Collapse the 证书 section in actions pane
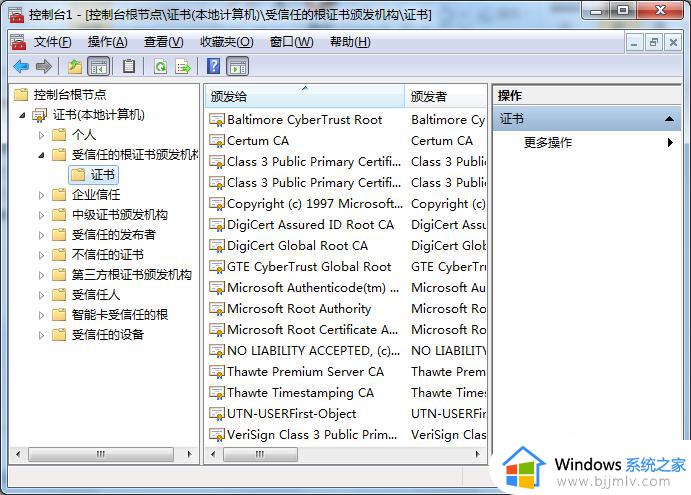The width and height of the screenshot is (691, 495). pyautogui.click(x=669, y=119)
